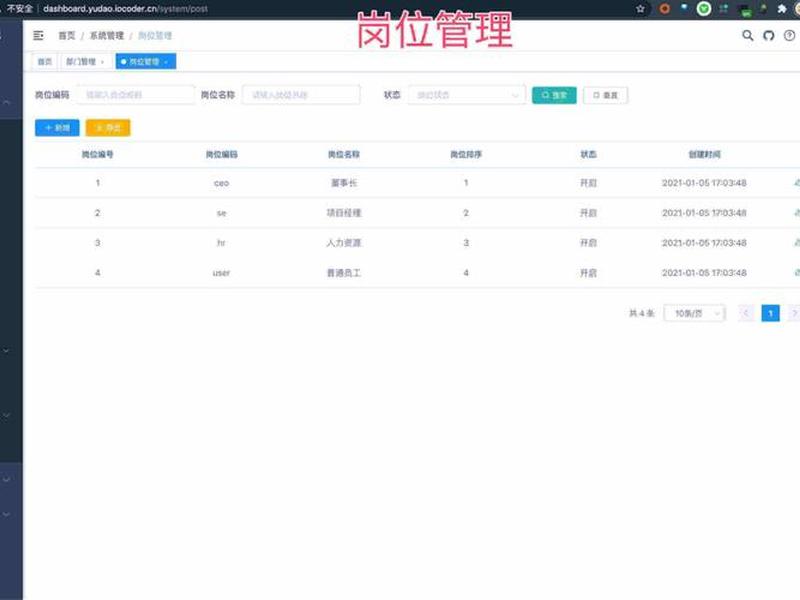Focus the 岗位名称 input field
This screenshot has height=600, width=800.
click(301, 95)
